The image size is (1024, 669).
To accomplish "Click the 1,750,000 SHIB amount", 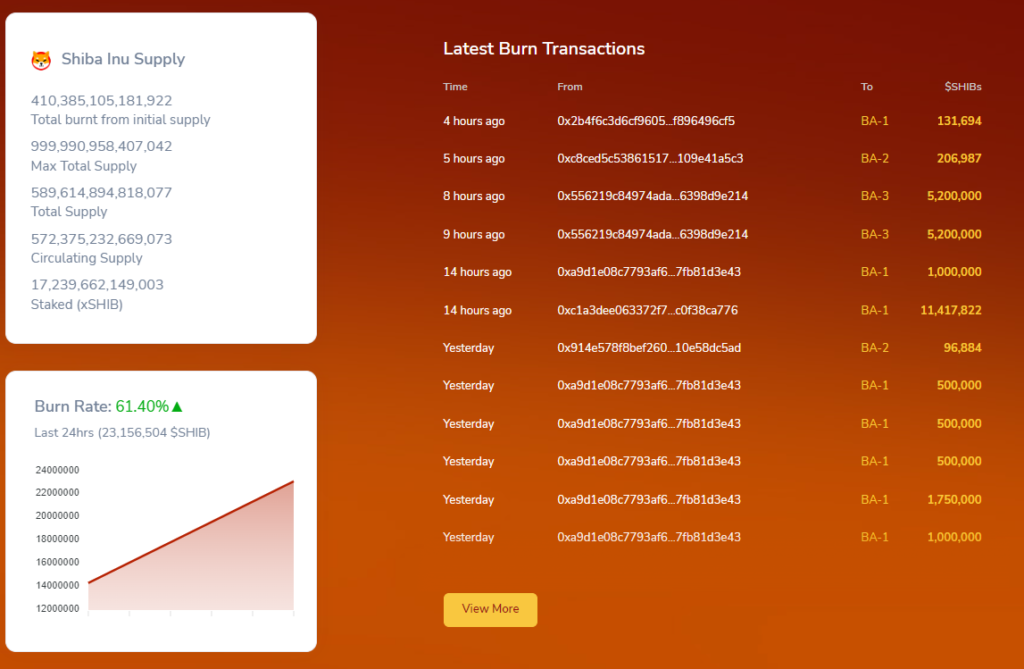I will click(x=954, y=500).
